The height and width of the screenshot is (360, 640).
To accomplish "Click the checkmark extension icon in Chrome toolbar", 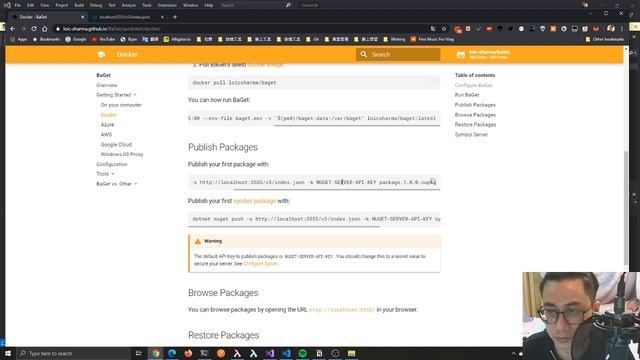I will click(x=478, y=29).
